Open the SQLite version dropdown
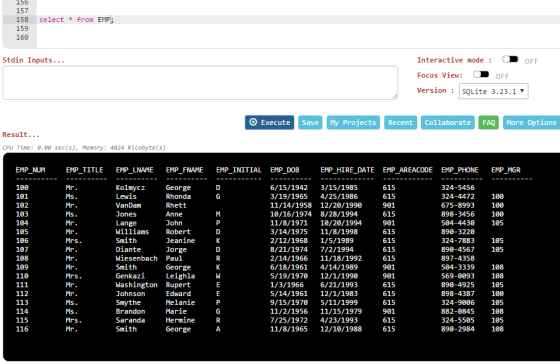The image size is (560, 363). (493, 91)
